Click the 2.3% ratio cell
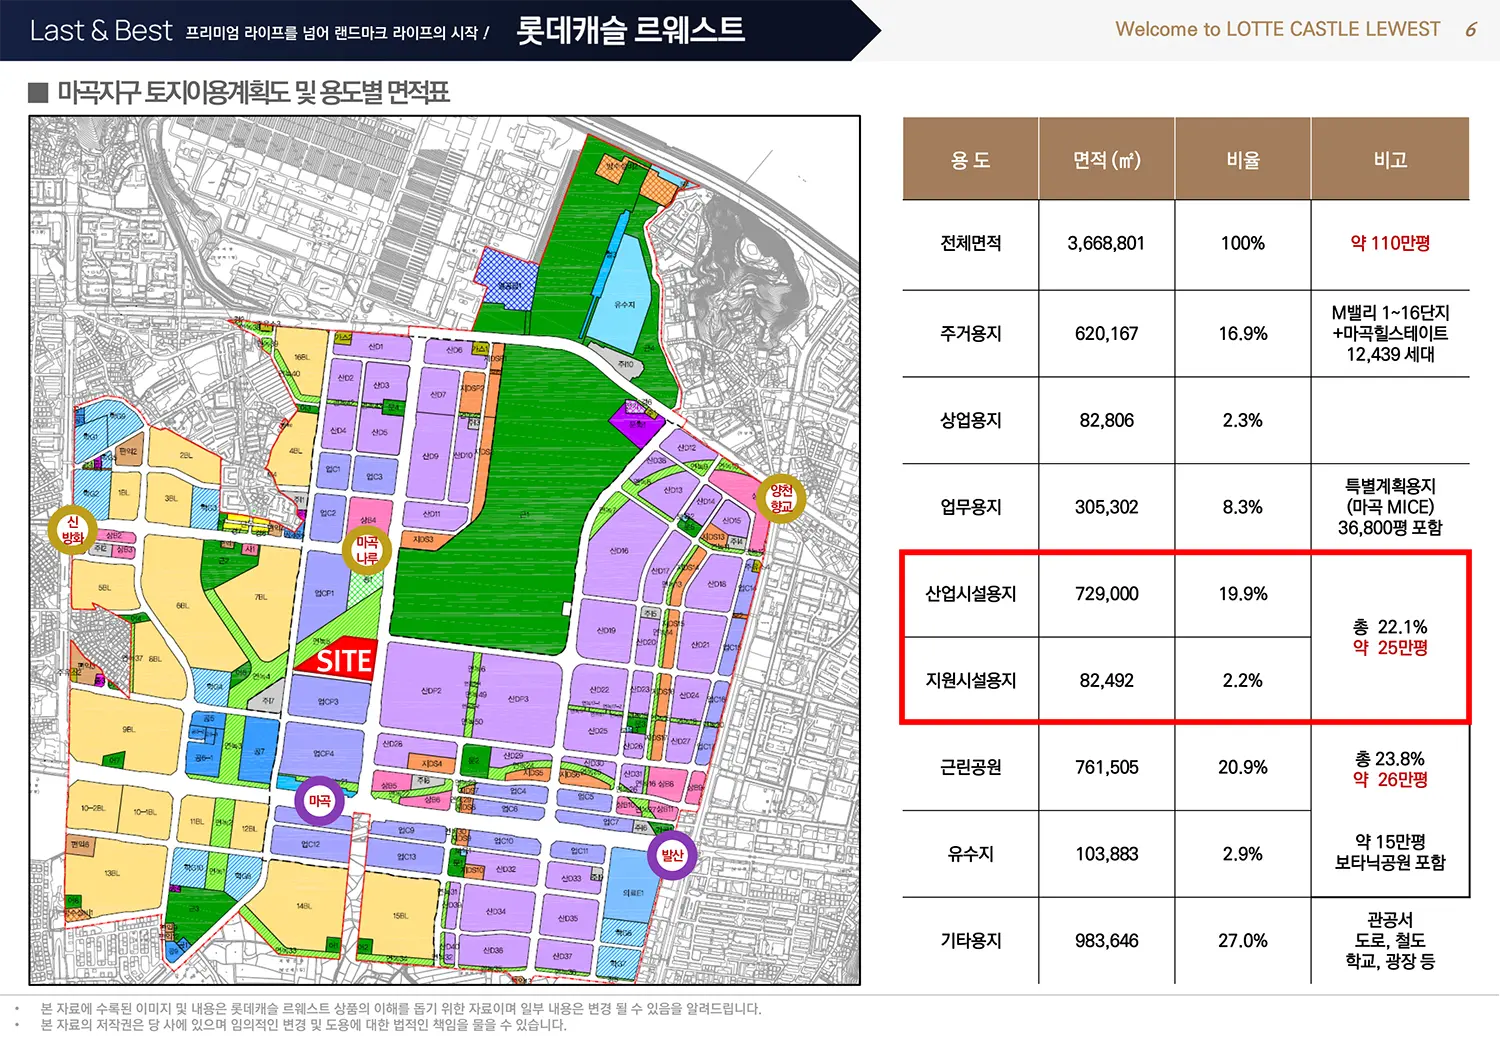 pos(1243,420)
